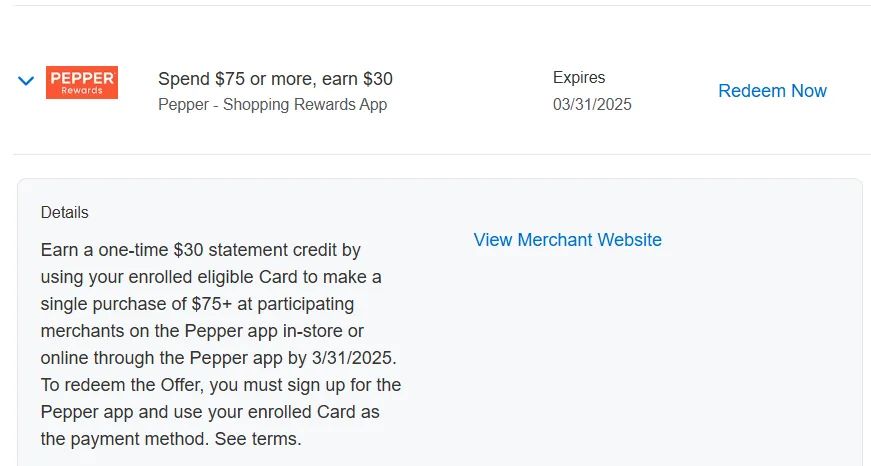
Task: Click the line mentioning 'by 3/31/2025.'
Action: point(218,358)
